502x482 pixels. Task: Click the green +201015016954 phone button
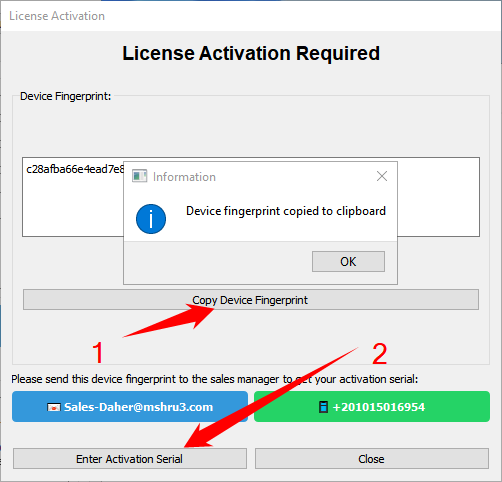tap(372, 406)
